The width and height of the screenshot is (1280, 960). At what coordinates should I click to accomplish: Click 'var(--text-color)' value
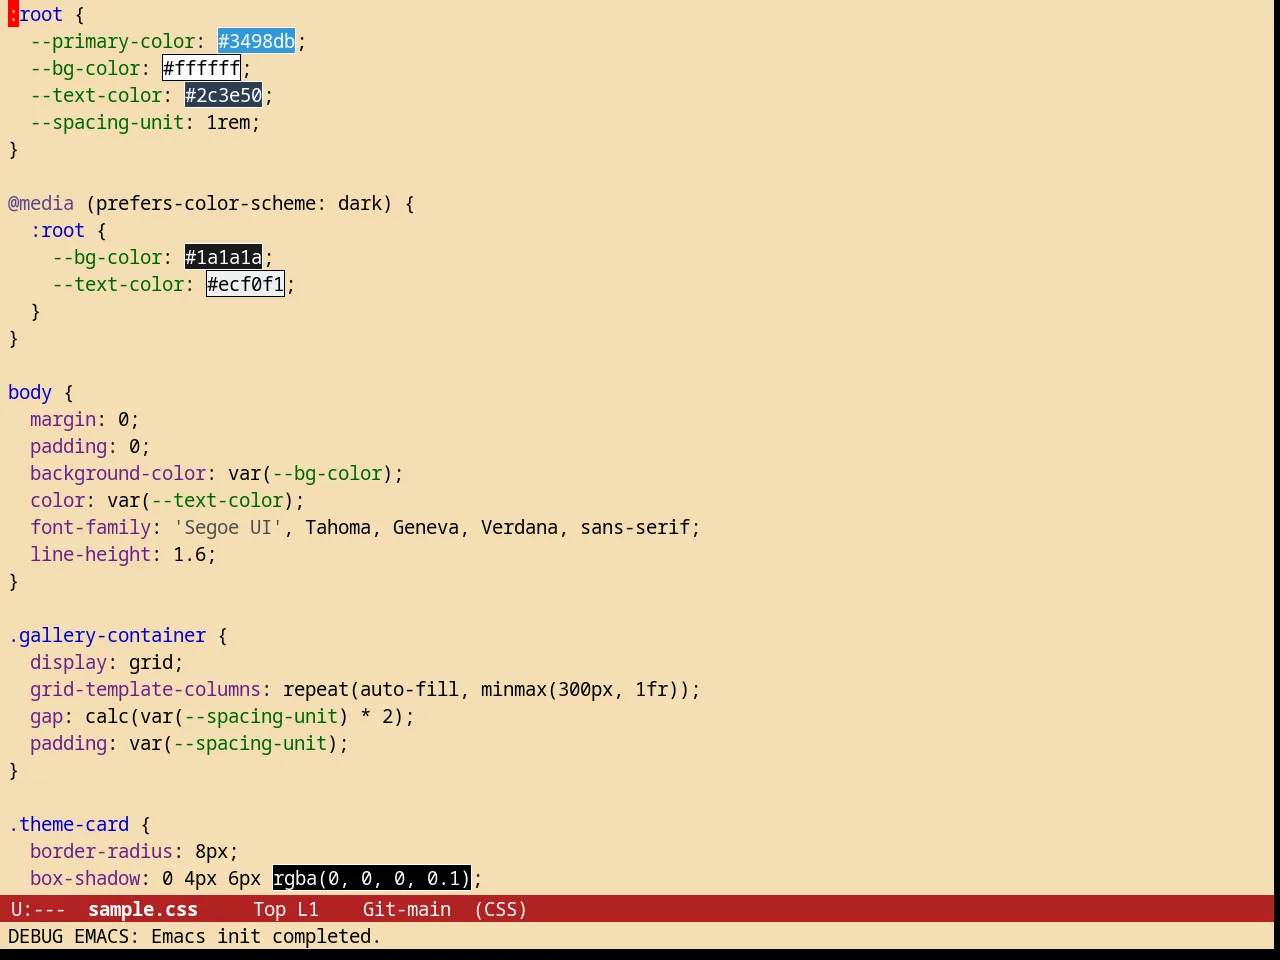point(201,500)
